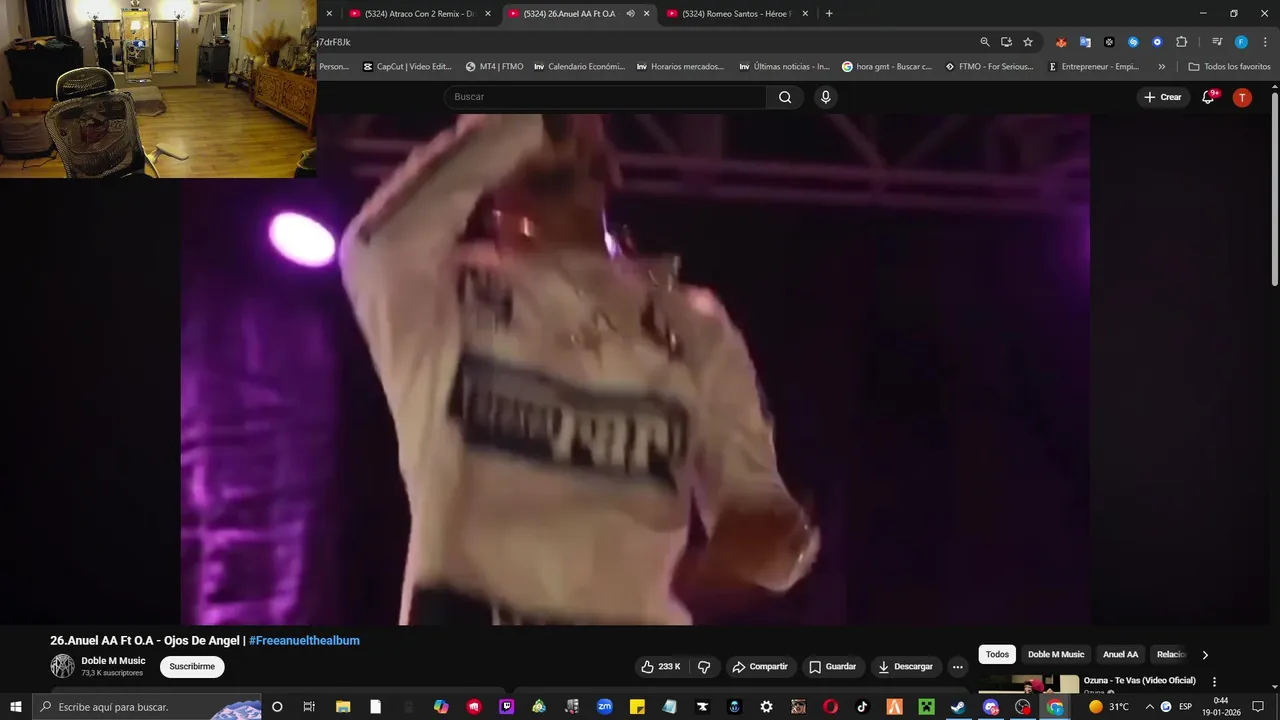
Task: Like the video with thumbs up 233 K
Action: 660,667
